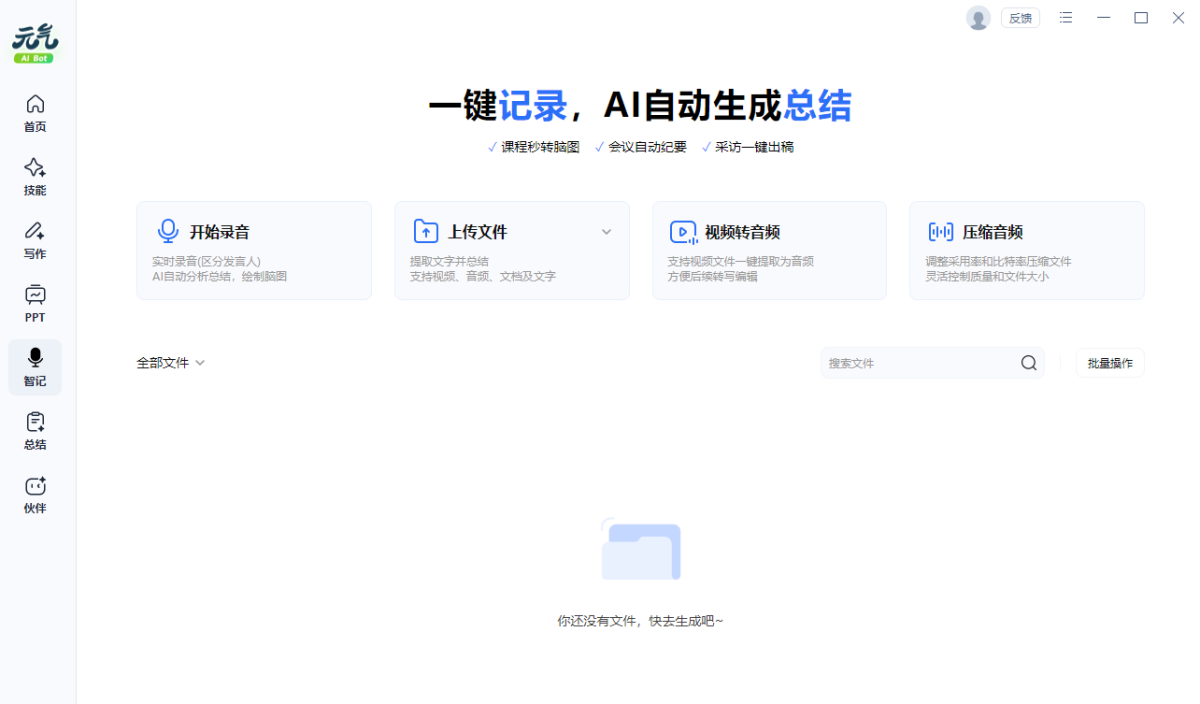
Task: Expand the 上传文件 dropdown arrow
Action: click(606, 232)
